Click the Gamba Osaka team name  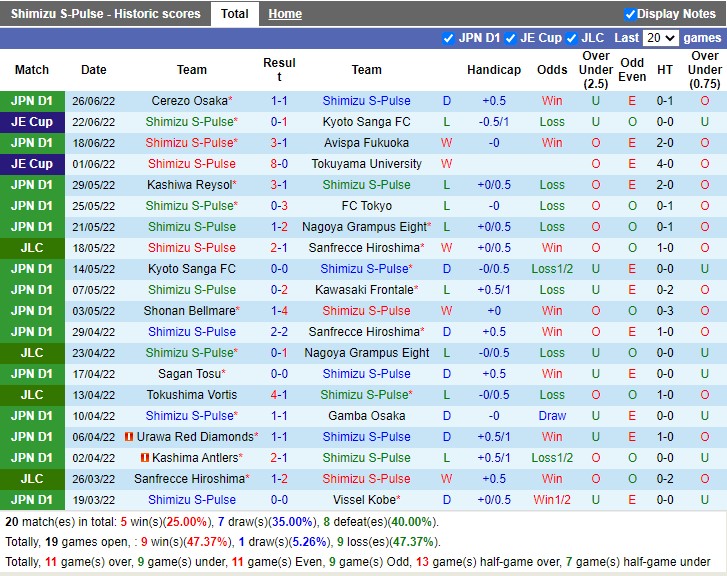coord(366,416)
